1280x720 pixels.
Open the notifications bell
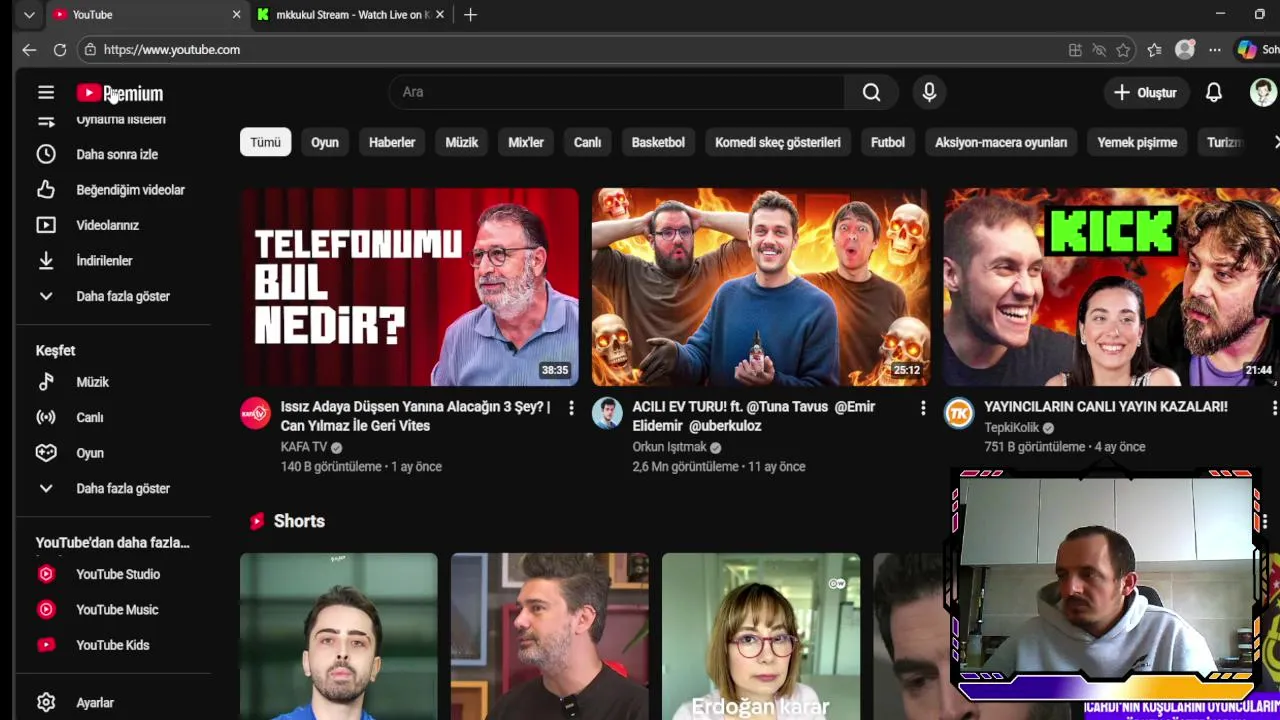point(1213,92)
